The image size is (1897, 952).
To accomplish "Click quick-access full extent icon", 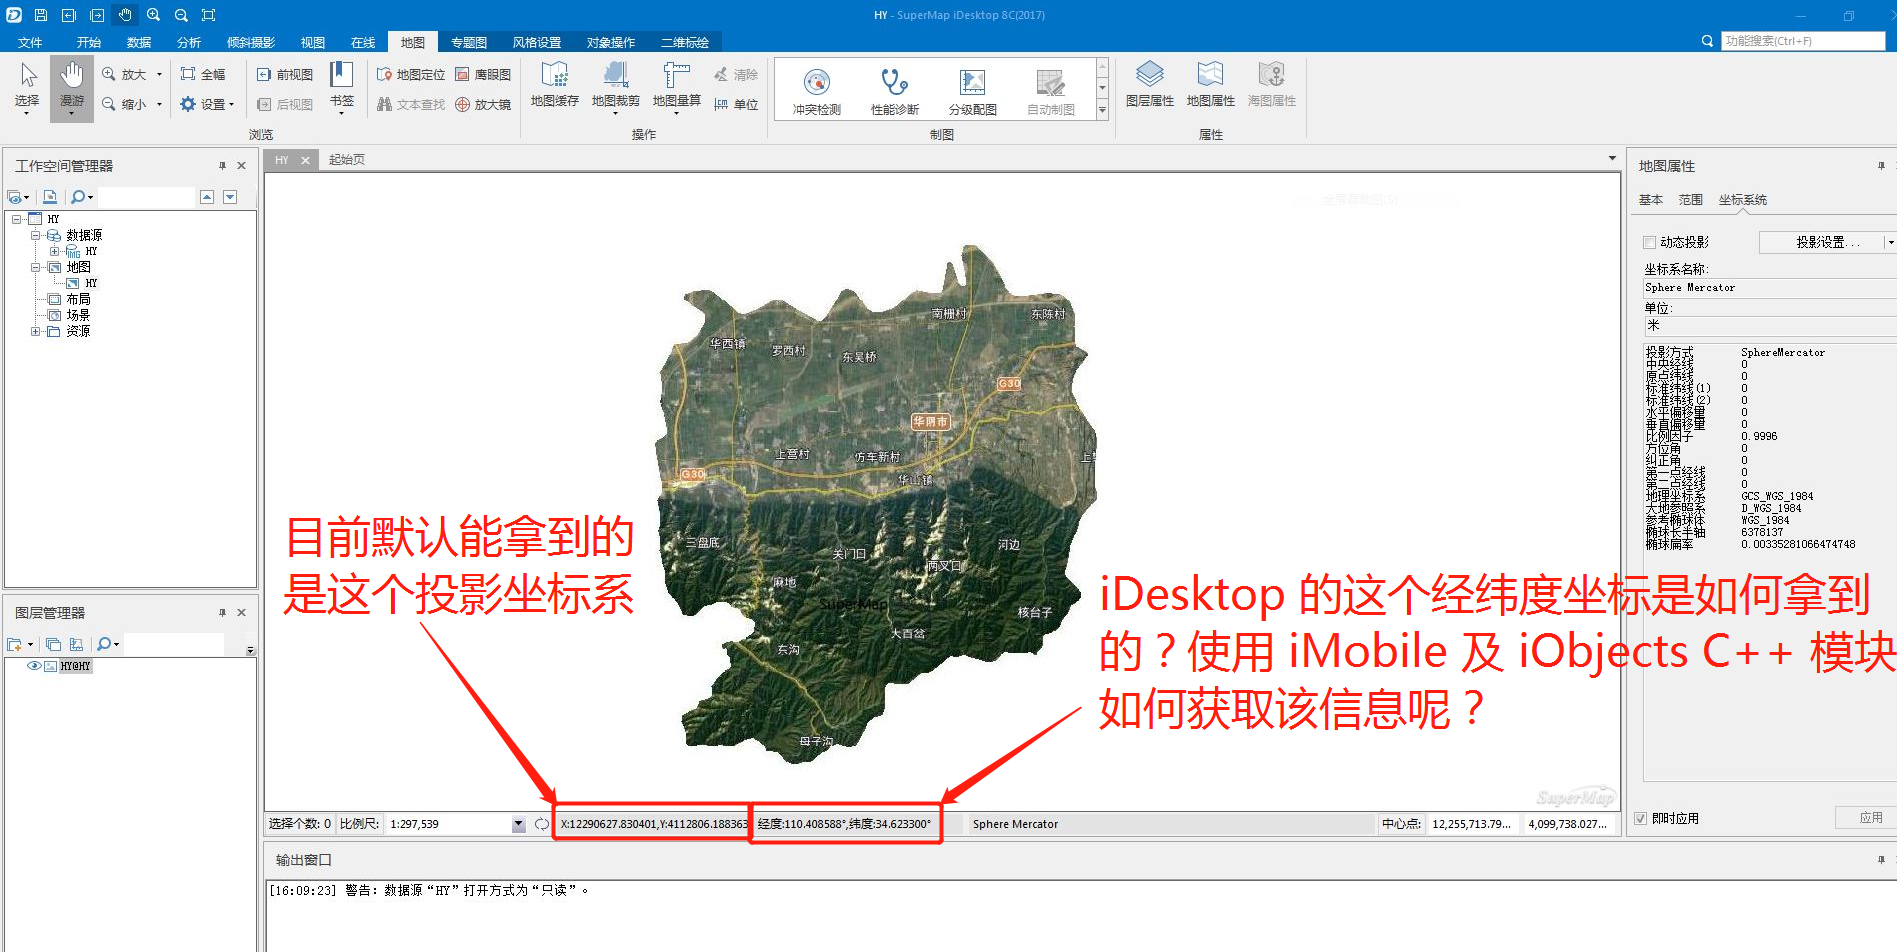I will coord(209,15).
